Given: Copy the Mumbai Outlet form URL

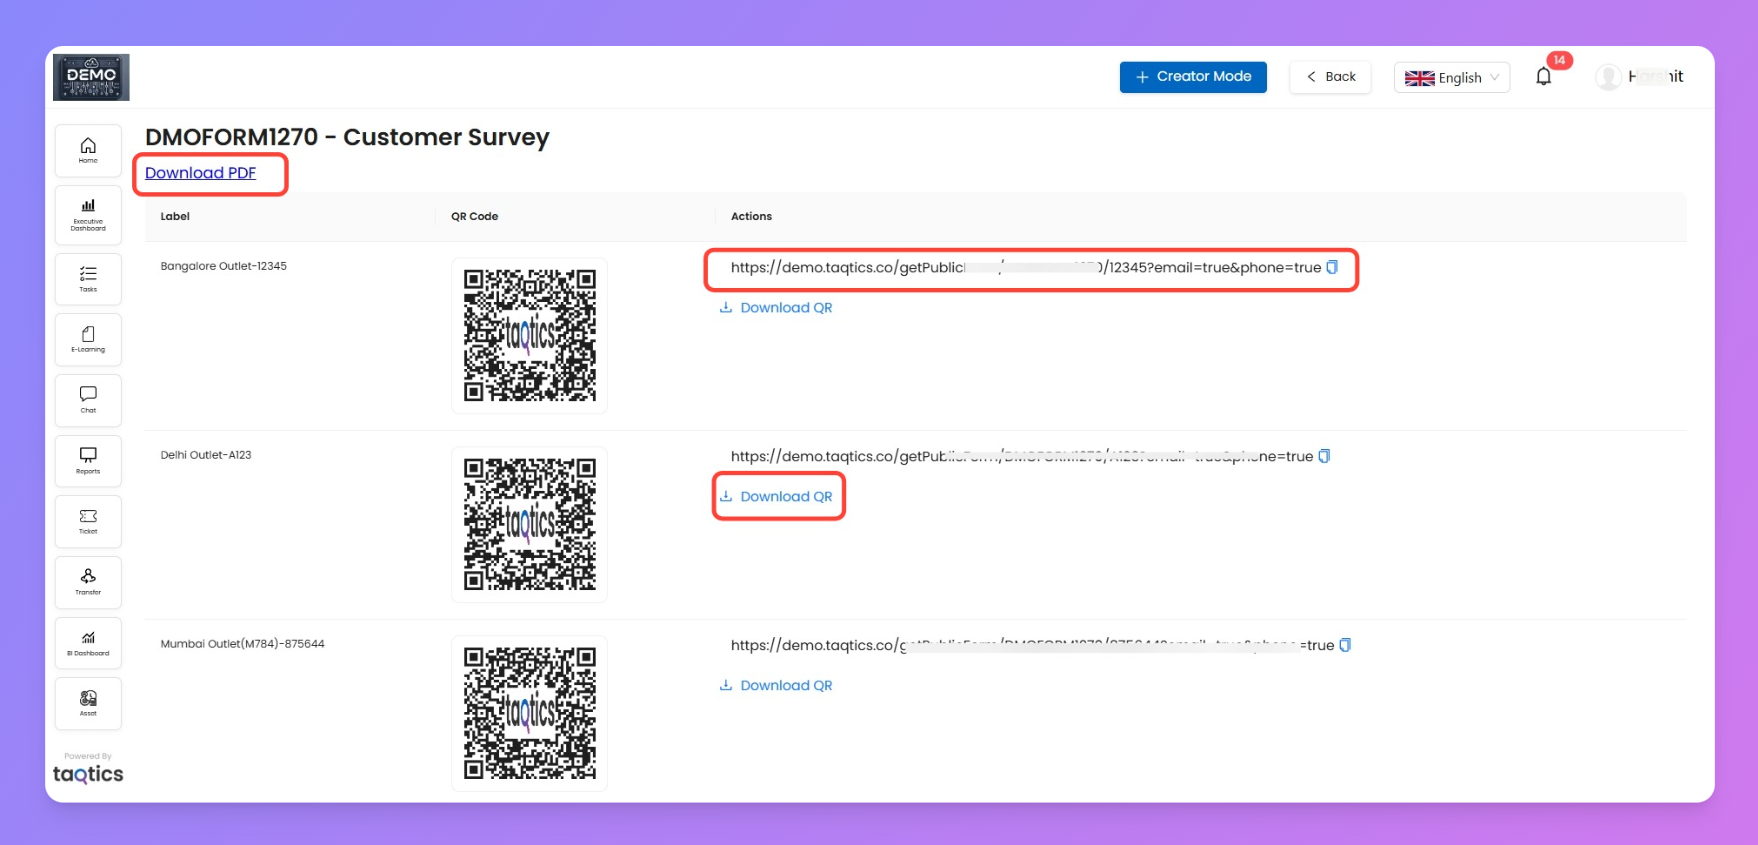Looking at the screenshot, I should point(1345,645).
